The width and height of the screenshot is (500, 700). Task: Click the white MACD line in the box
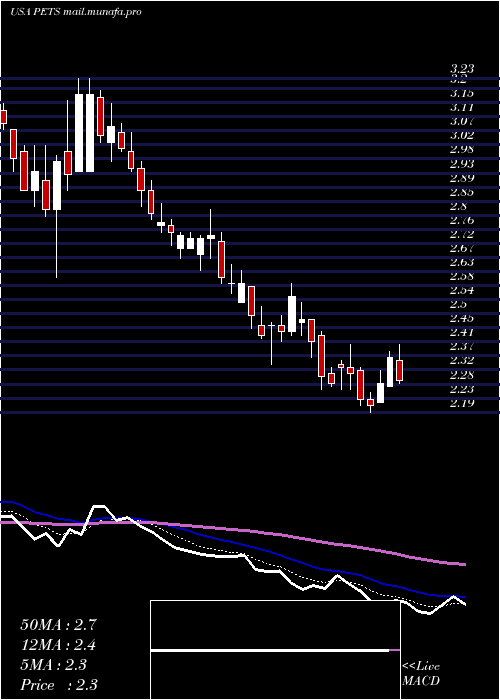(270, 651)
